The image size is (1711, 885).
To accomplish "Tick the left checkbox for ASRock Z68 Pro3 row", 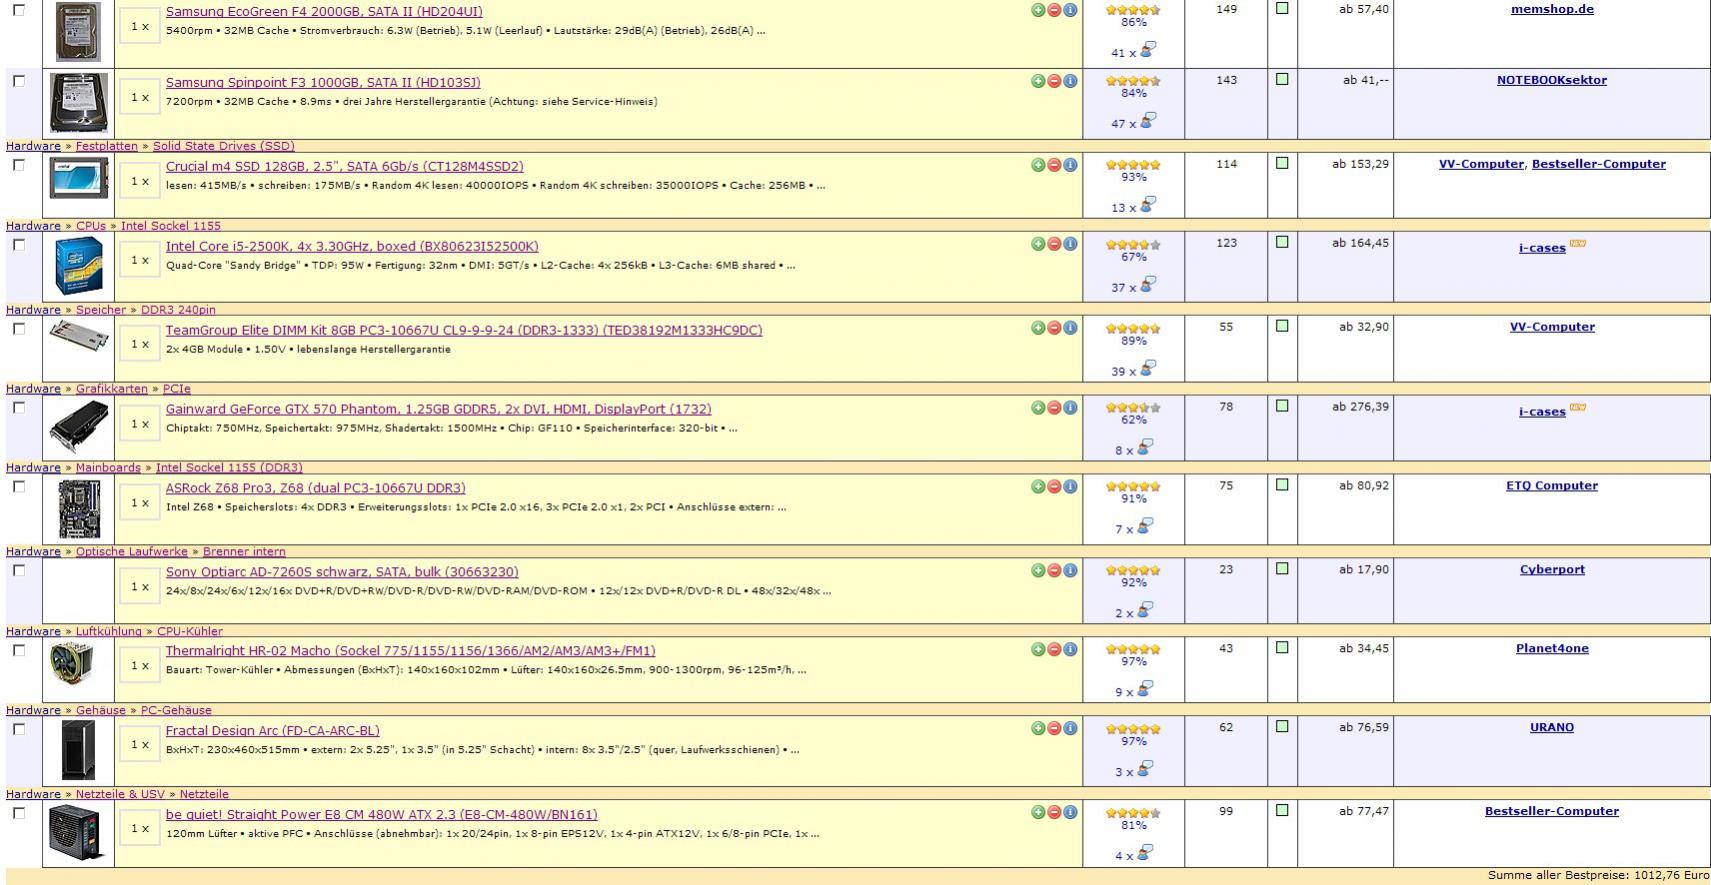I will pyautogui.click(x=19, y=487).
